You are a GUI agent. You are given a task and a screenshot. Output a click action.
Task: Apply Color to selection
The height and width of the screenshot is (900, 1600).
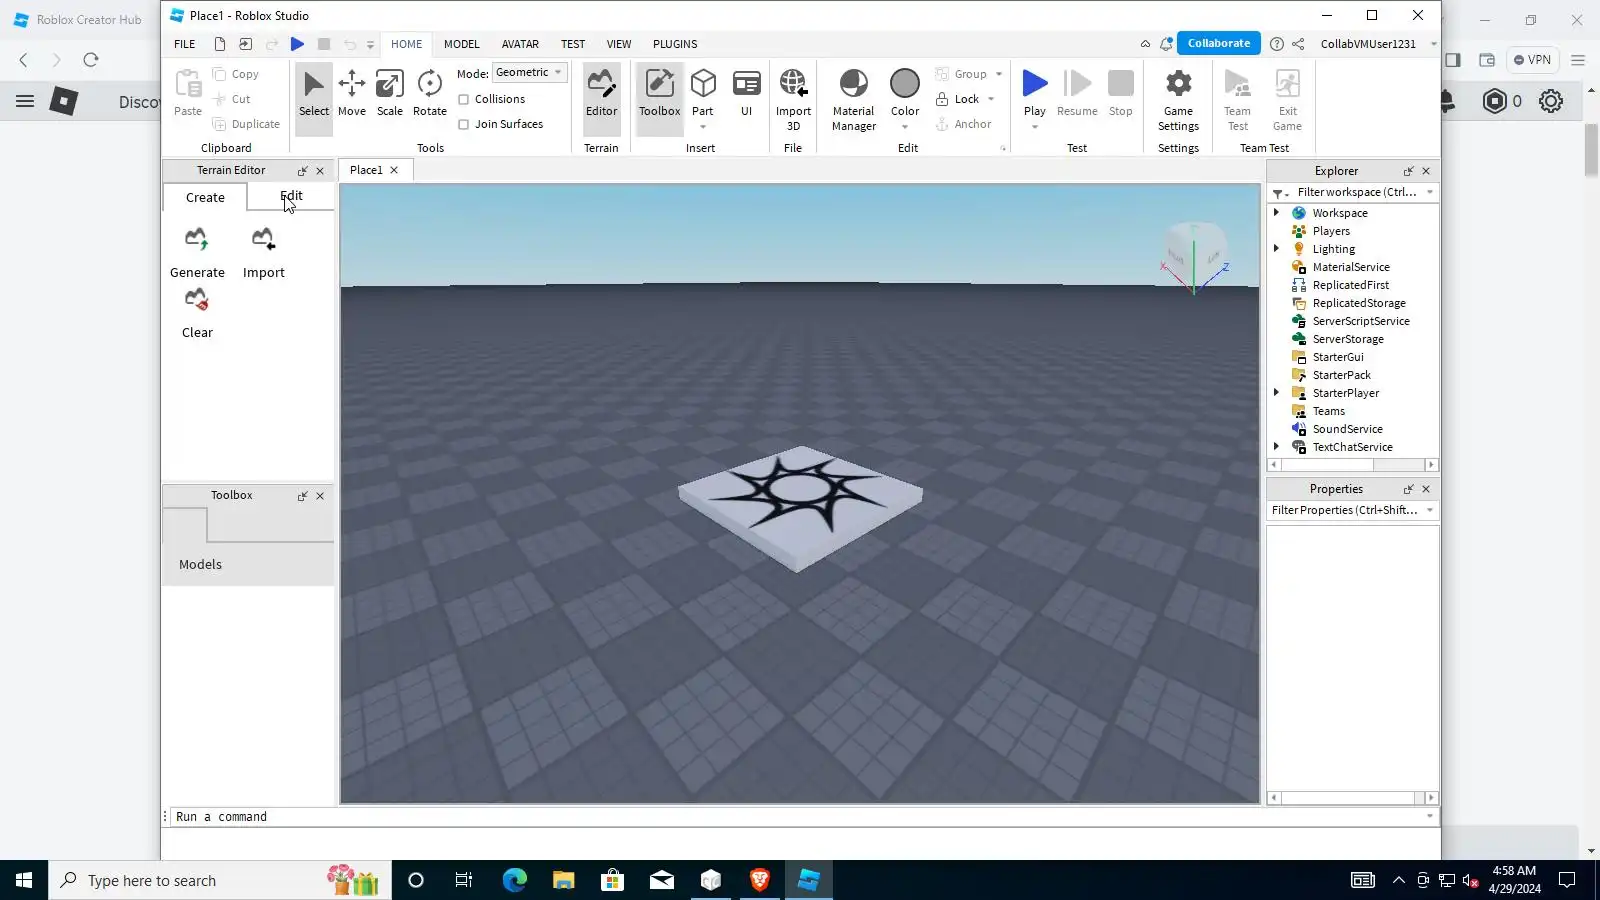(905, 91)
